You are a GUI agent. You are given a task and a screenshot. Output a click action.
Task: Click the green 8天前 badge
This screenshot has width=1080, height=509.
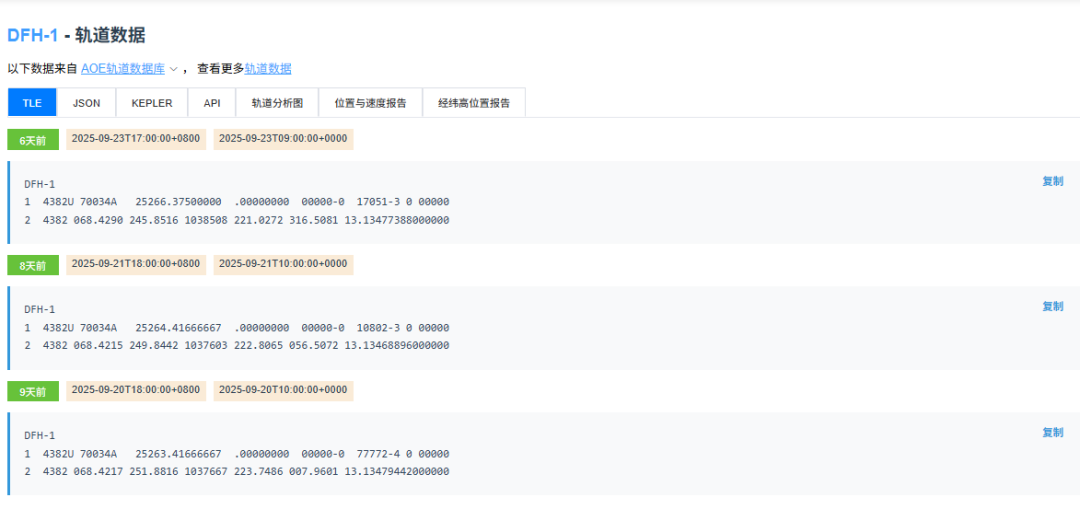(33, 265)
